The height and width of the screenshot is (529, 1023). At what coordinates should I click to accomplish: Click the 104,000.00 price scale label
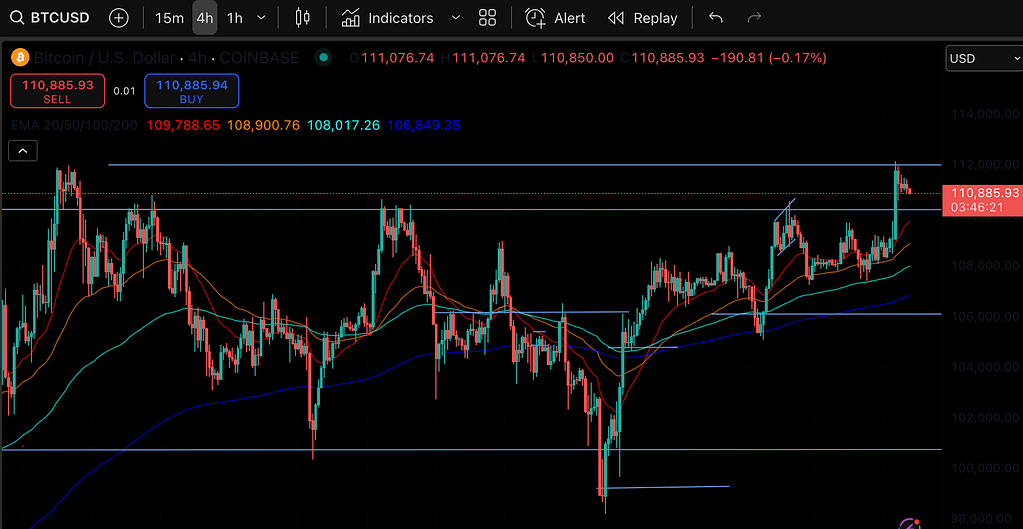tap(985, 367)
